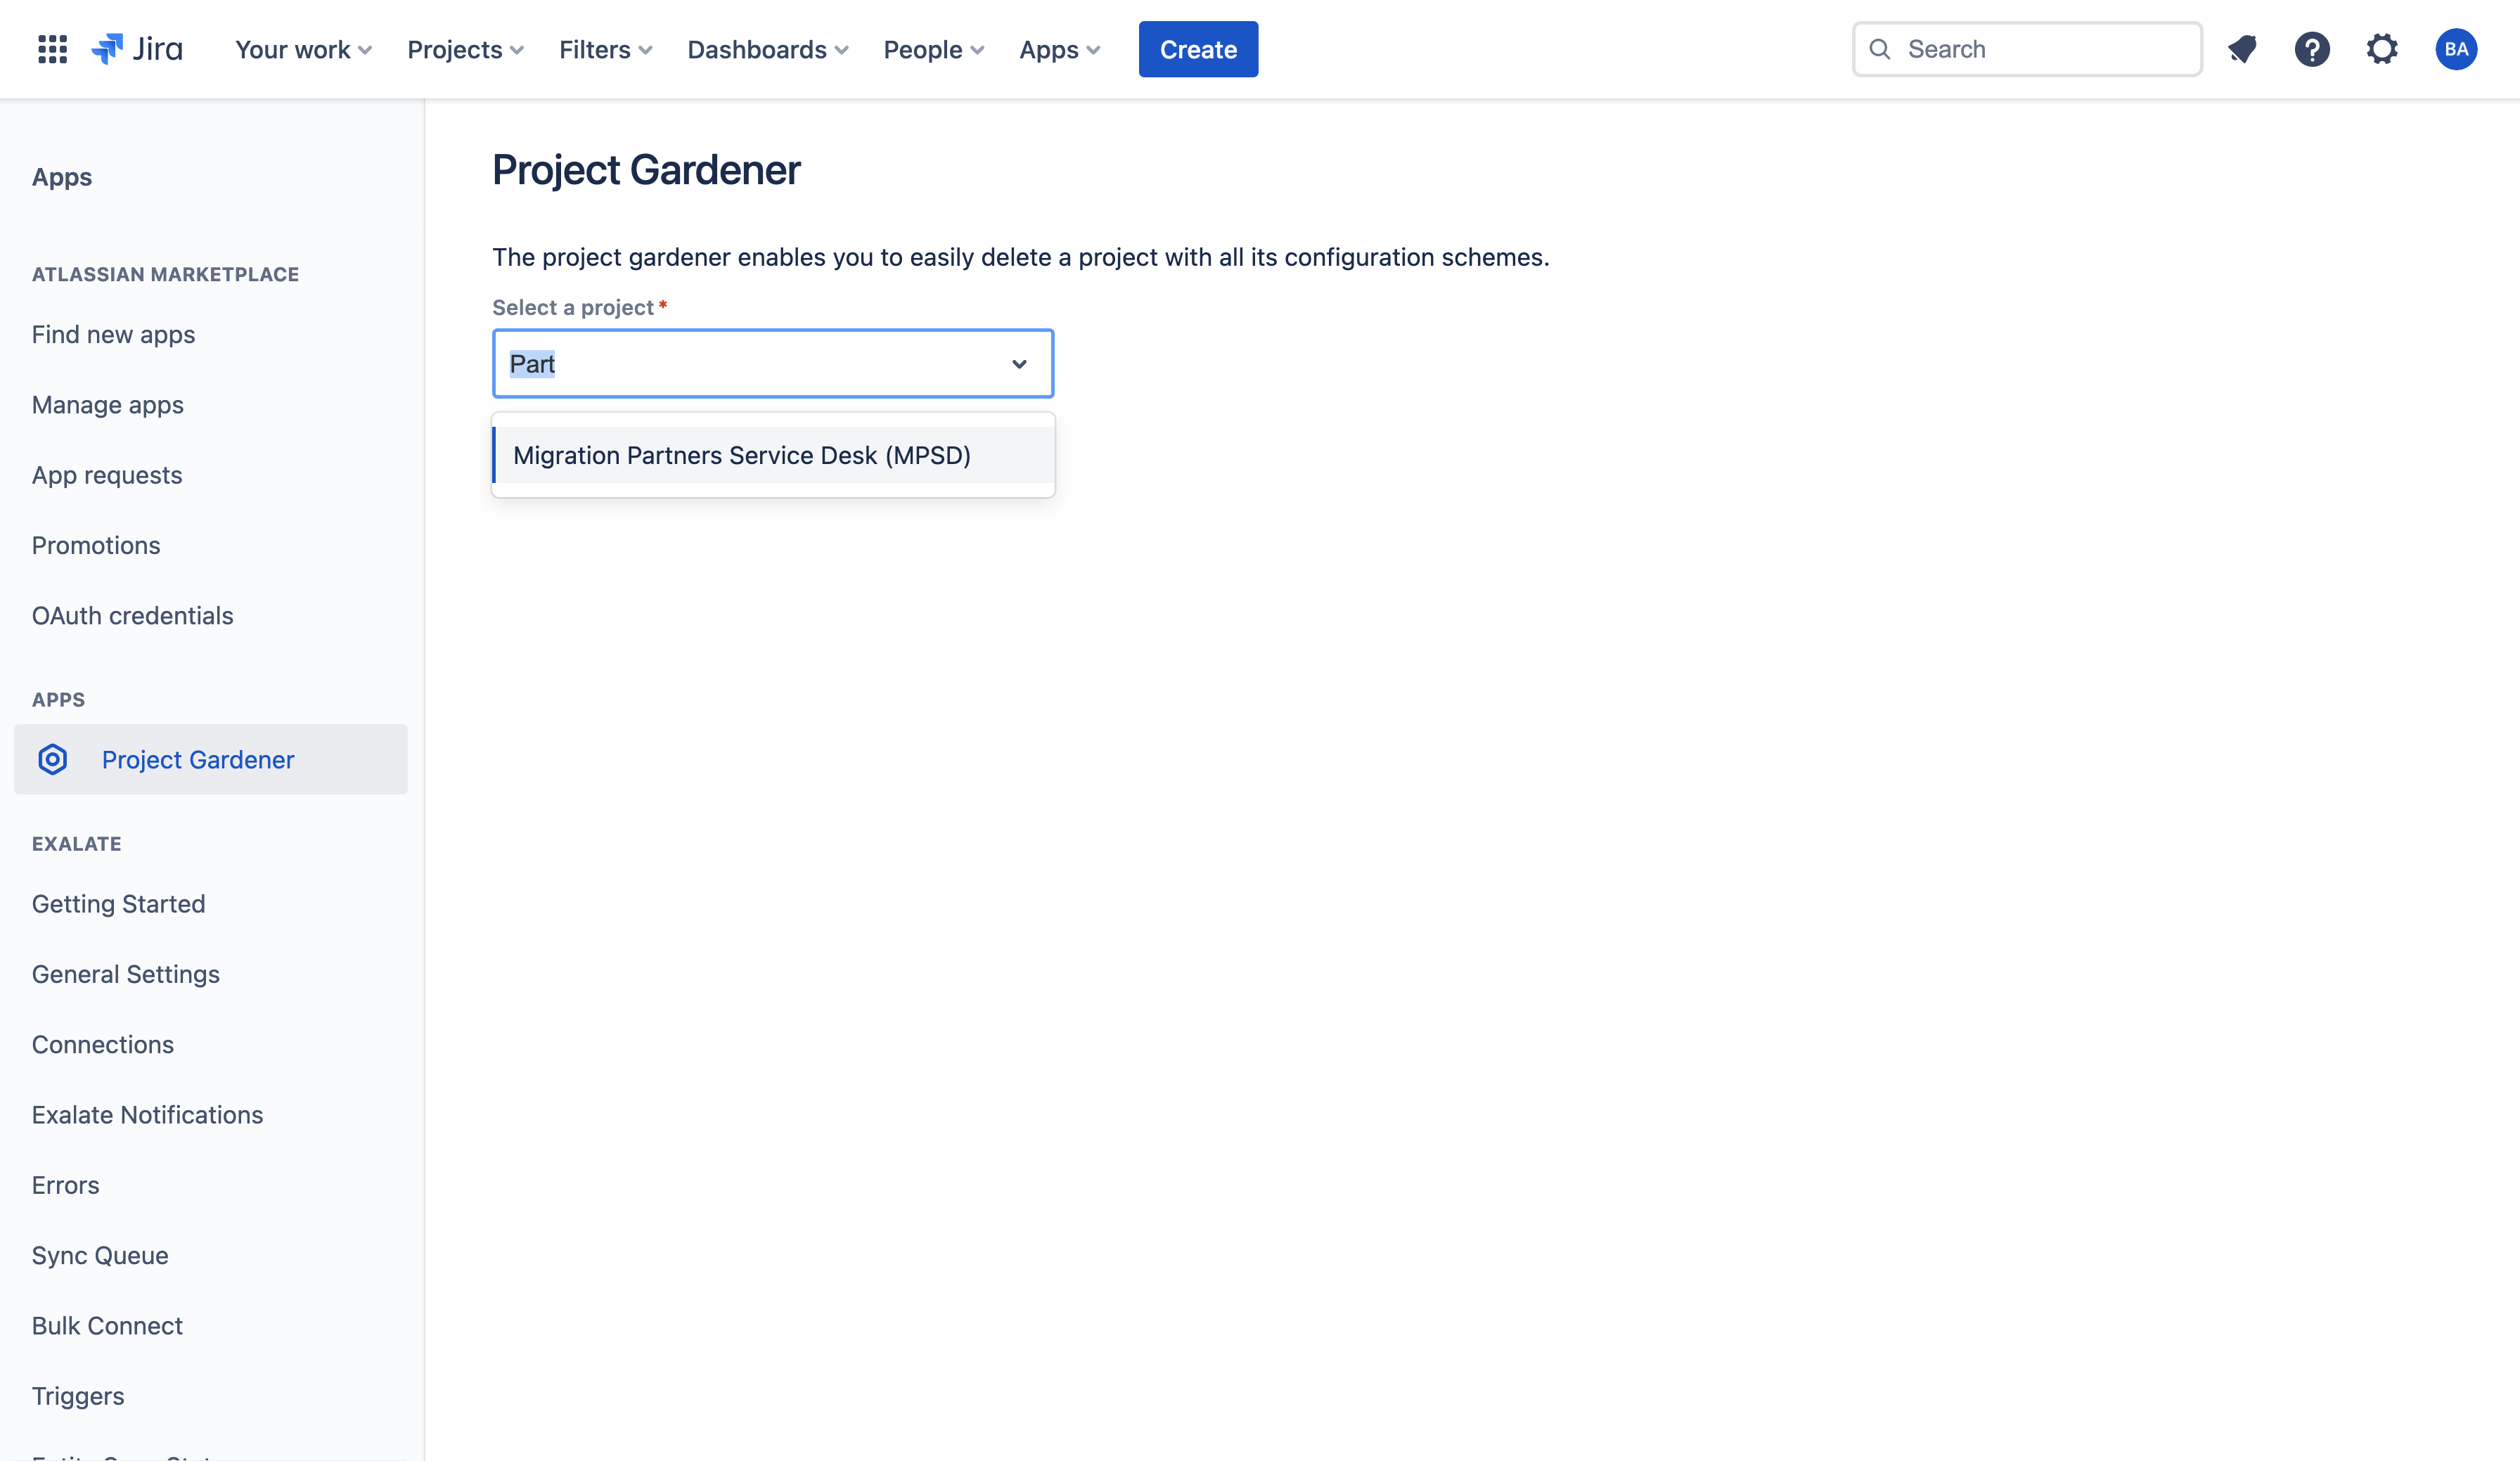Screen dimensions: 2520x1461
Task: Expand the Your work menu
Action: tap(303, 49)
